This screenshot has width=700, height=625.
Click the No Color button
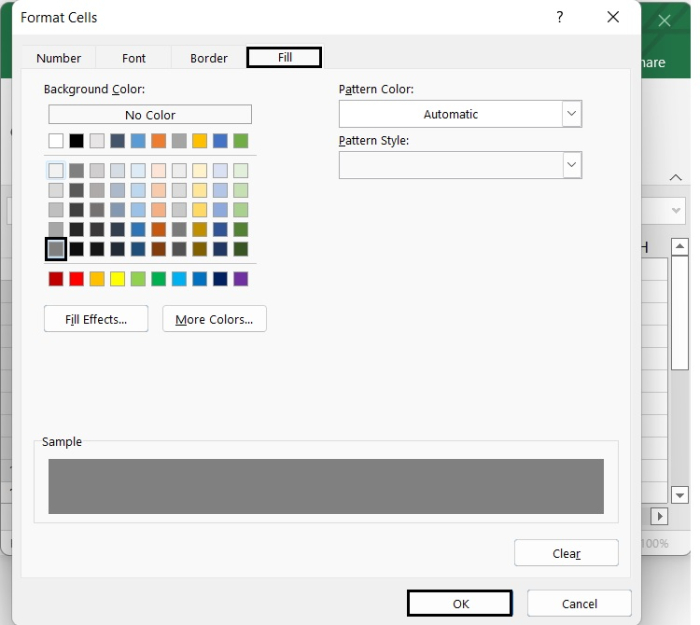[150, 115]
